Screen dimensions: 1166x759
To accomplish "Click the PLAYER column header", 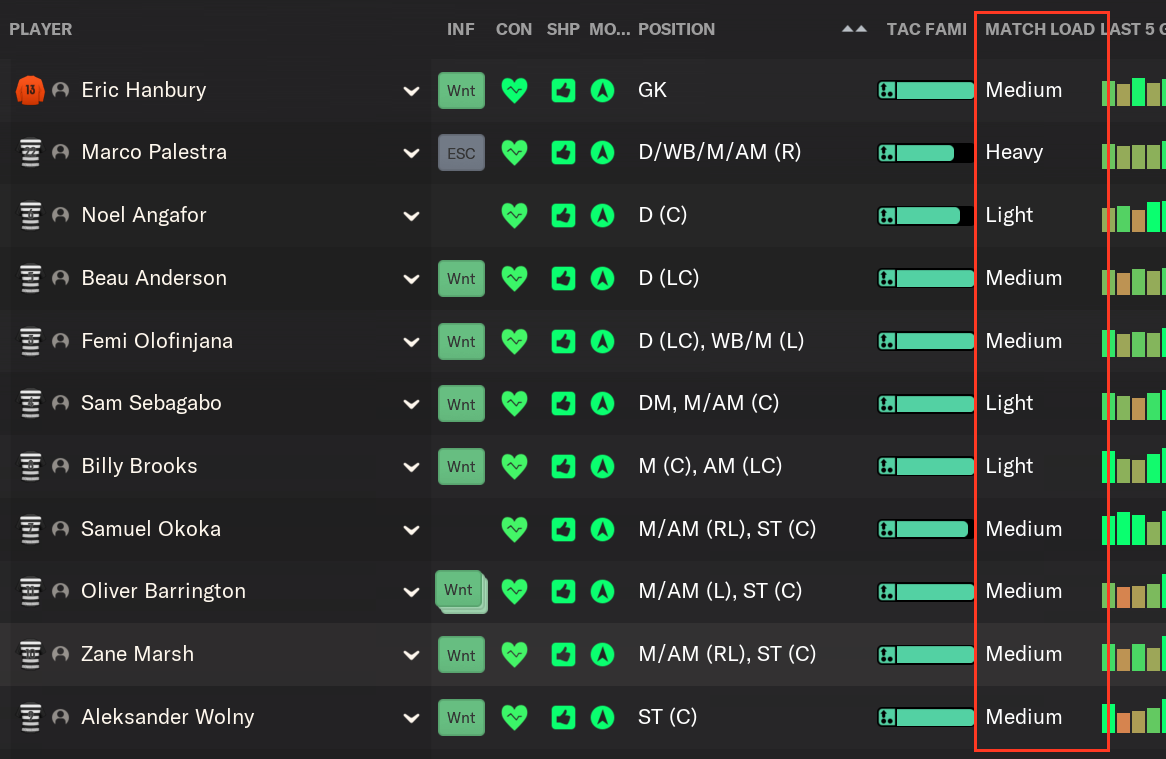I will [41, 29].
